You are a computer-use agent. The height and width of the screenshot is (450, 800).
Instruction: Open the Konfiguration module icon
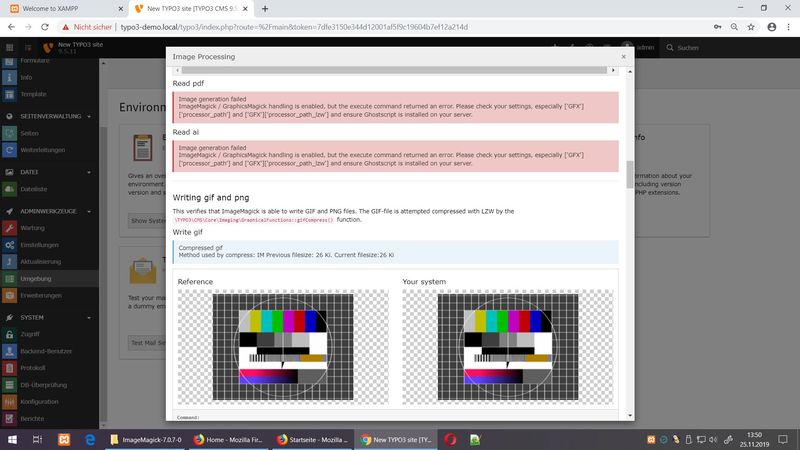click(x=9, y=402)
